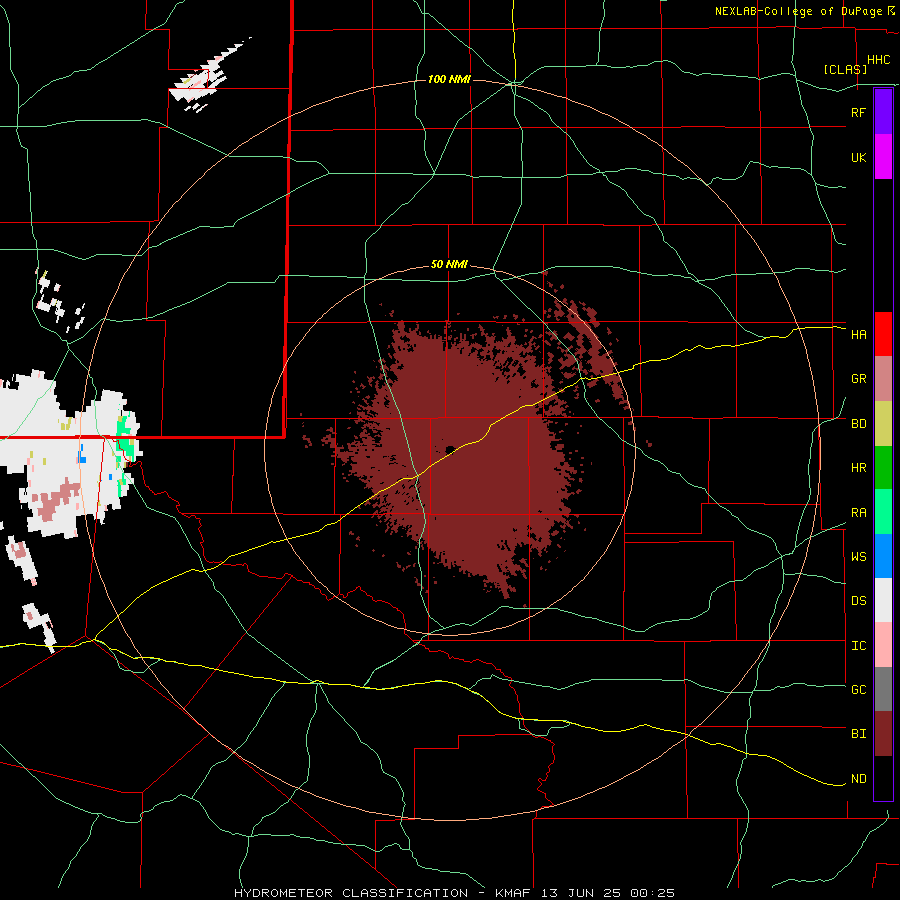Click the GC gray legend swatch
The width and height of the screenshot is (900, 900).
pyautogui.click(x=883, y=689)
